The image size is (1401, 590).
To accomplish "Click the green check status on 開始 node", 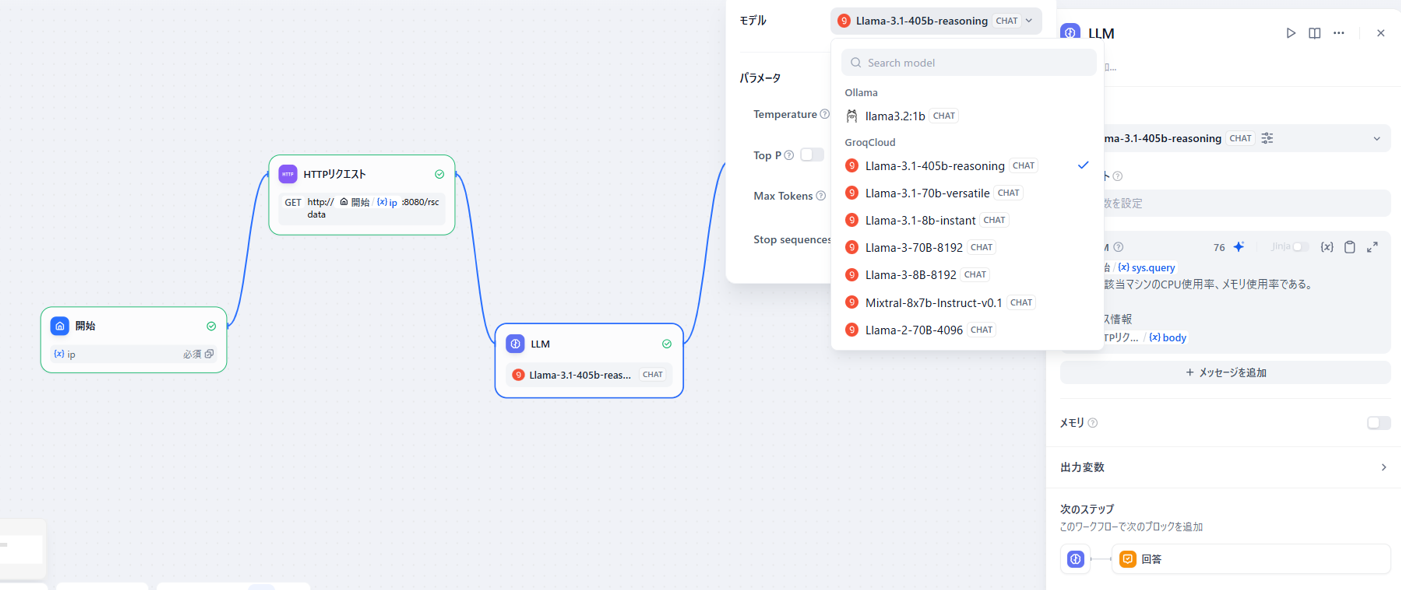I will pos(211,326).
